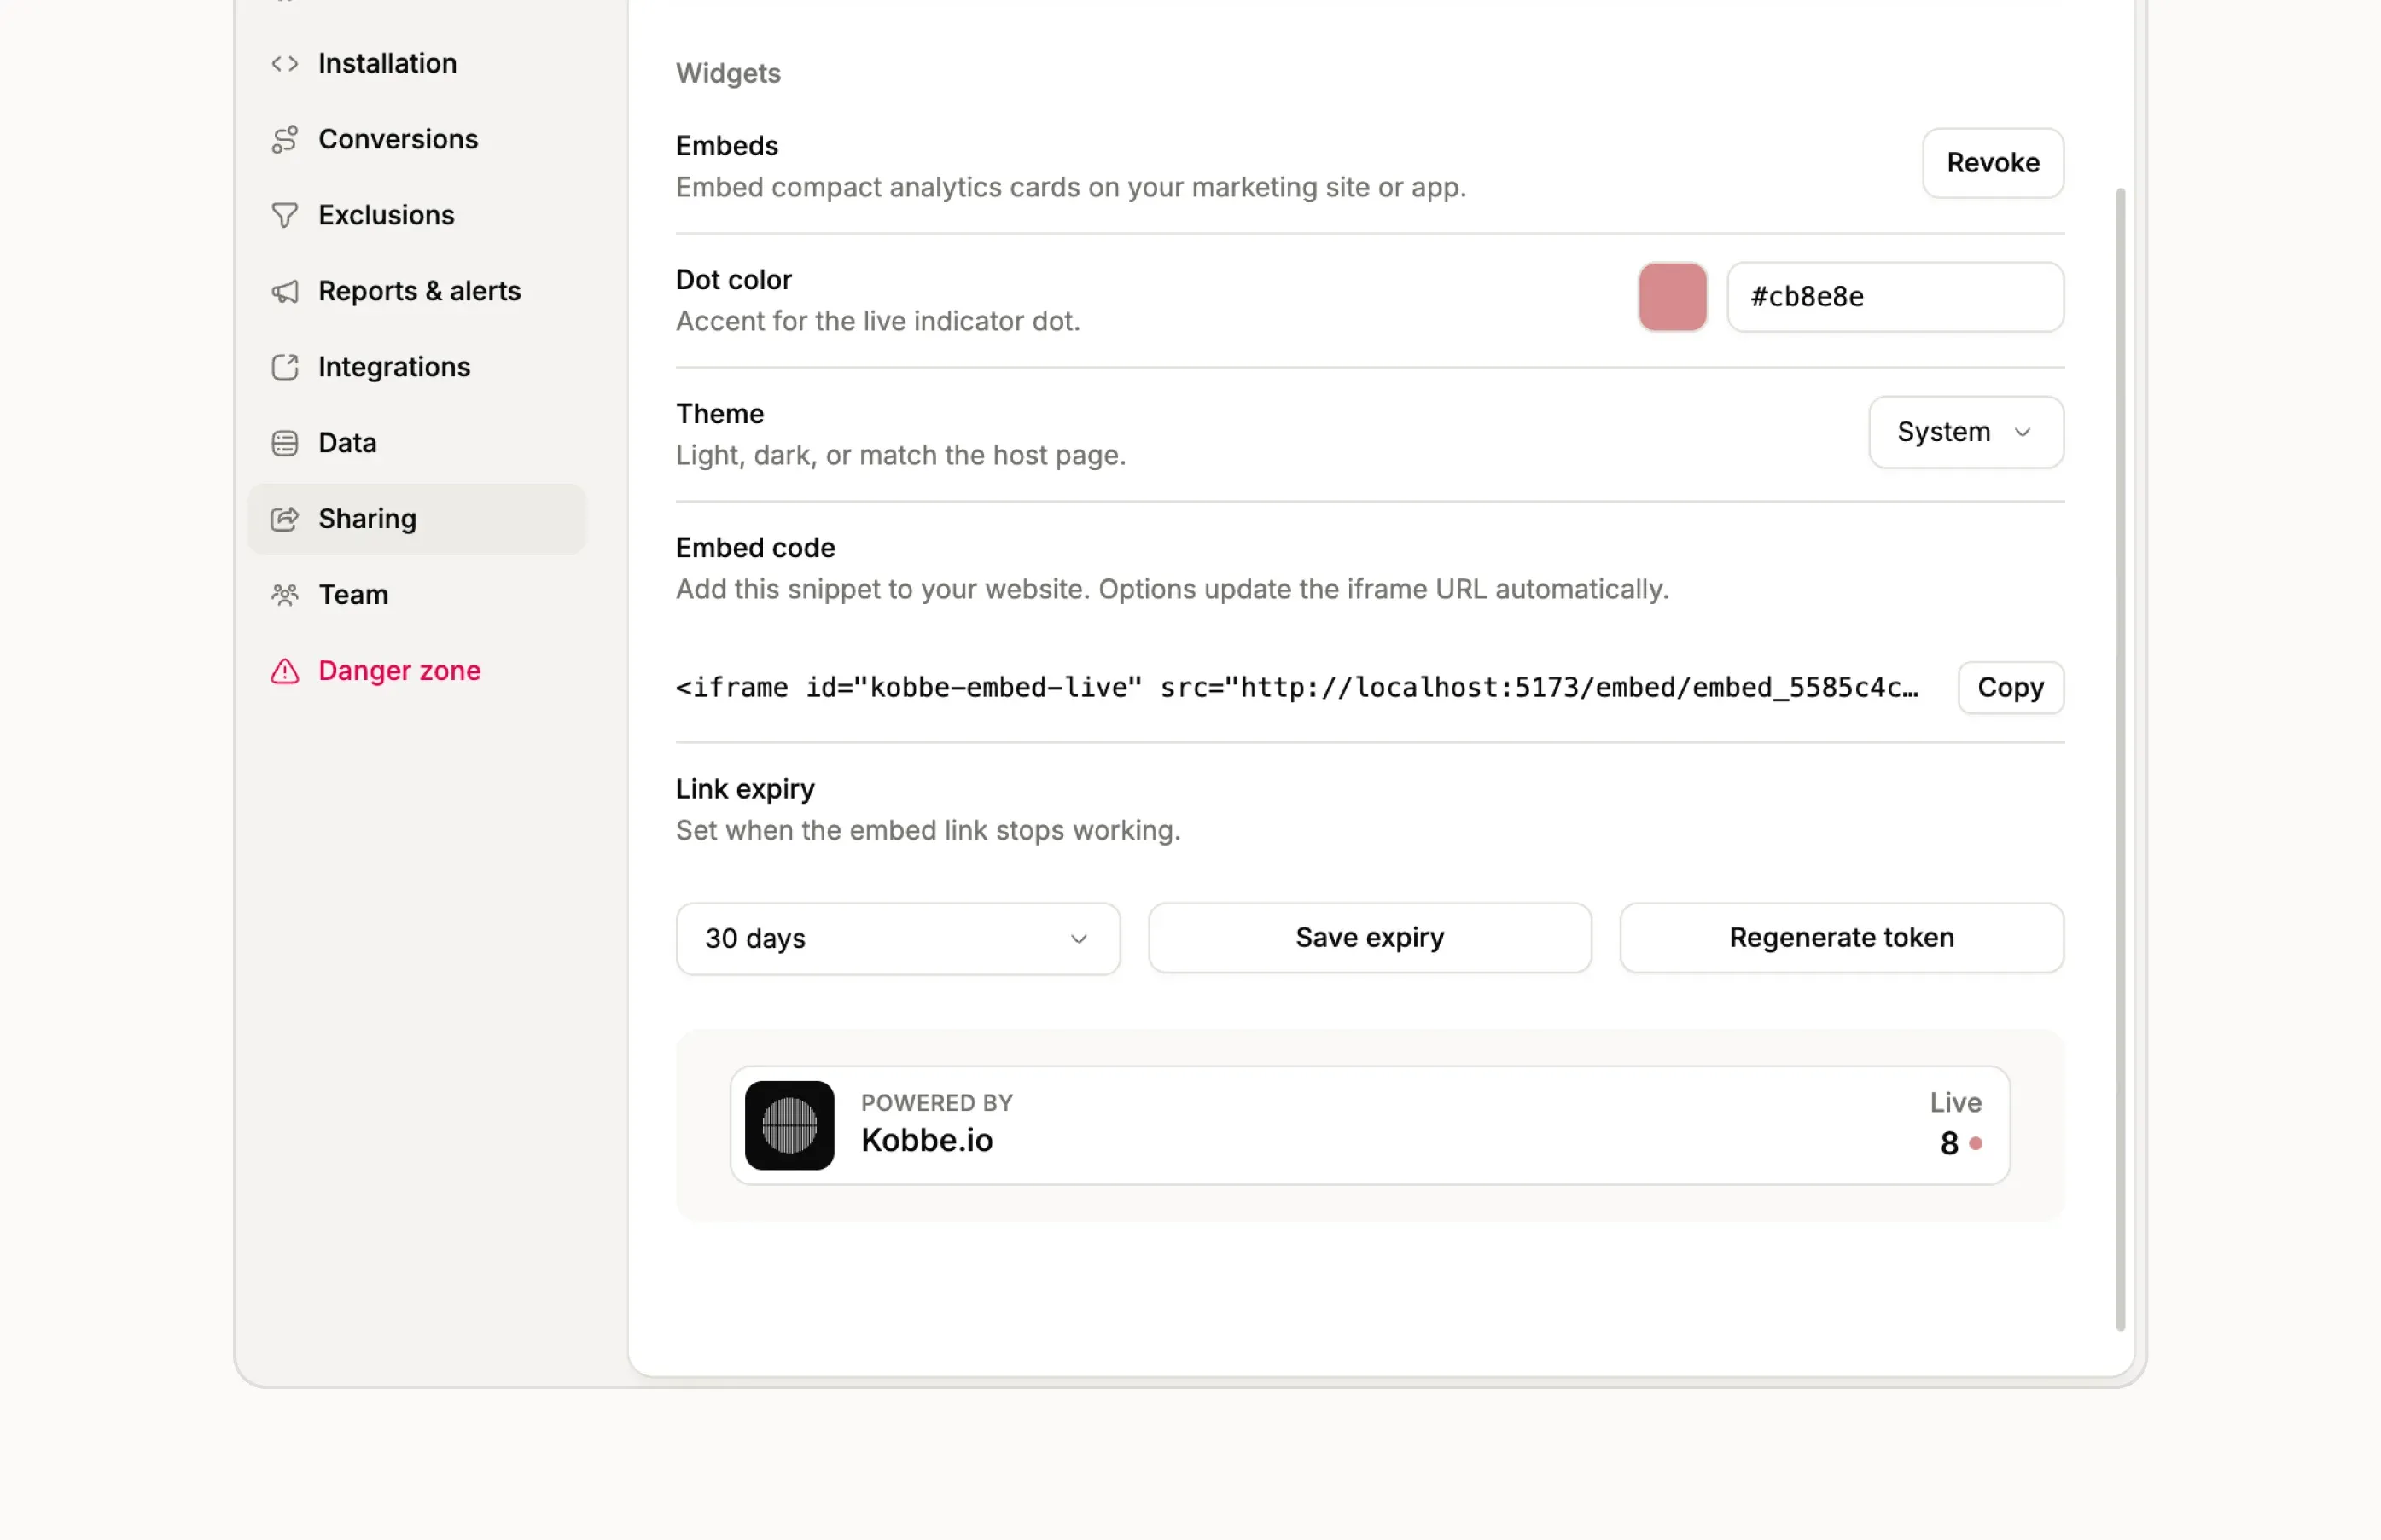2381x1540 pixels.
Task: Click the Exclusions funnel icon
Action: point(285,215)
